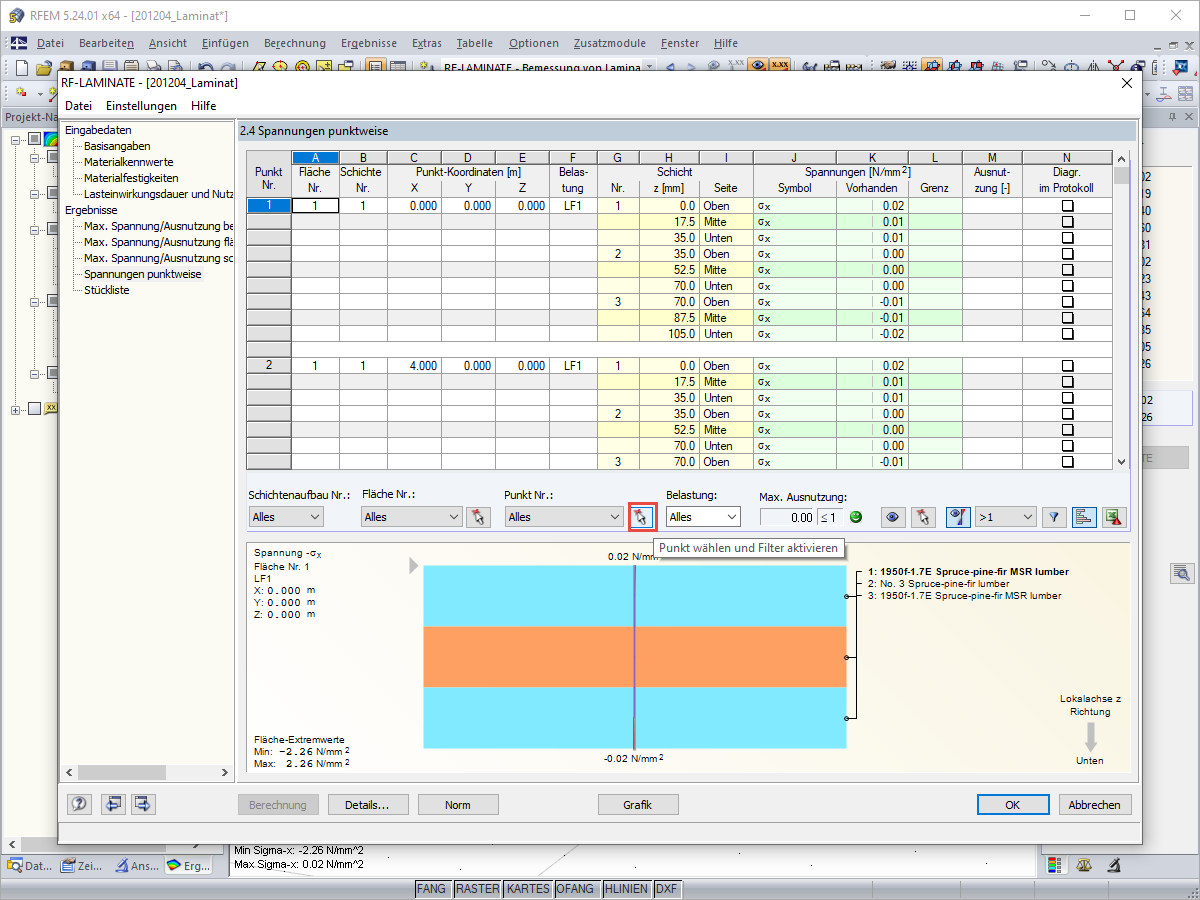
Task: Click the Grafik button
Action: [638, 804]
